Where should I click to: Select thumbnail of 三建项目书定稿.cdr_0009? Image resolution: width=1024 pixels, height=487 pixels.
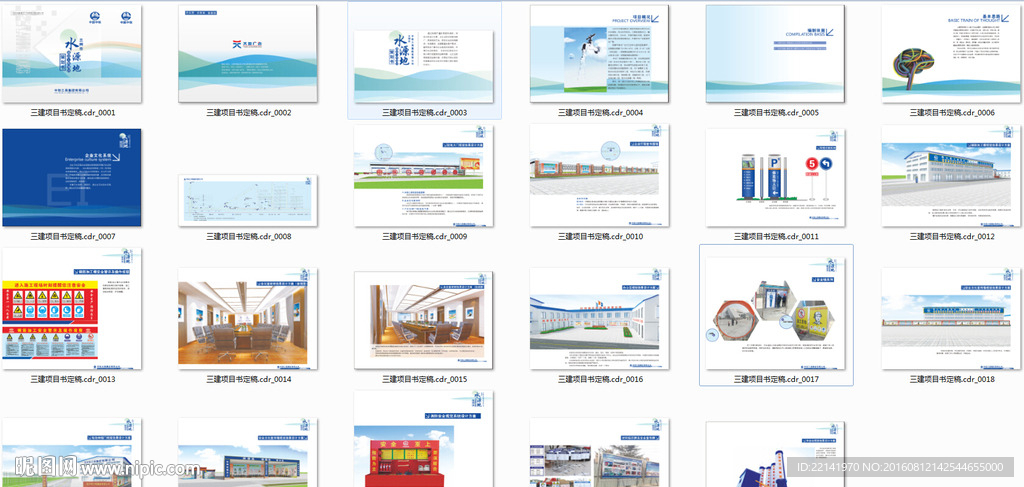pos(423,176)
